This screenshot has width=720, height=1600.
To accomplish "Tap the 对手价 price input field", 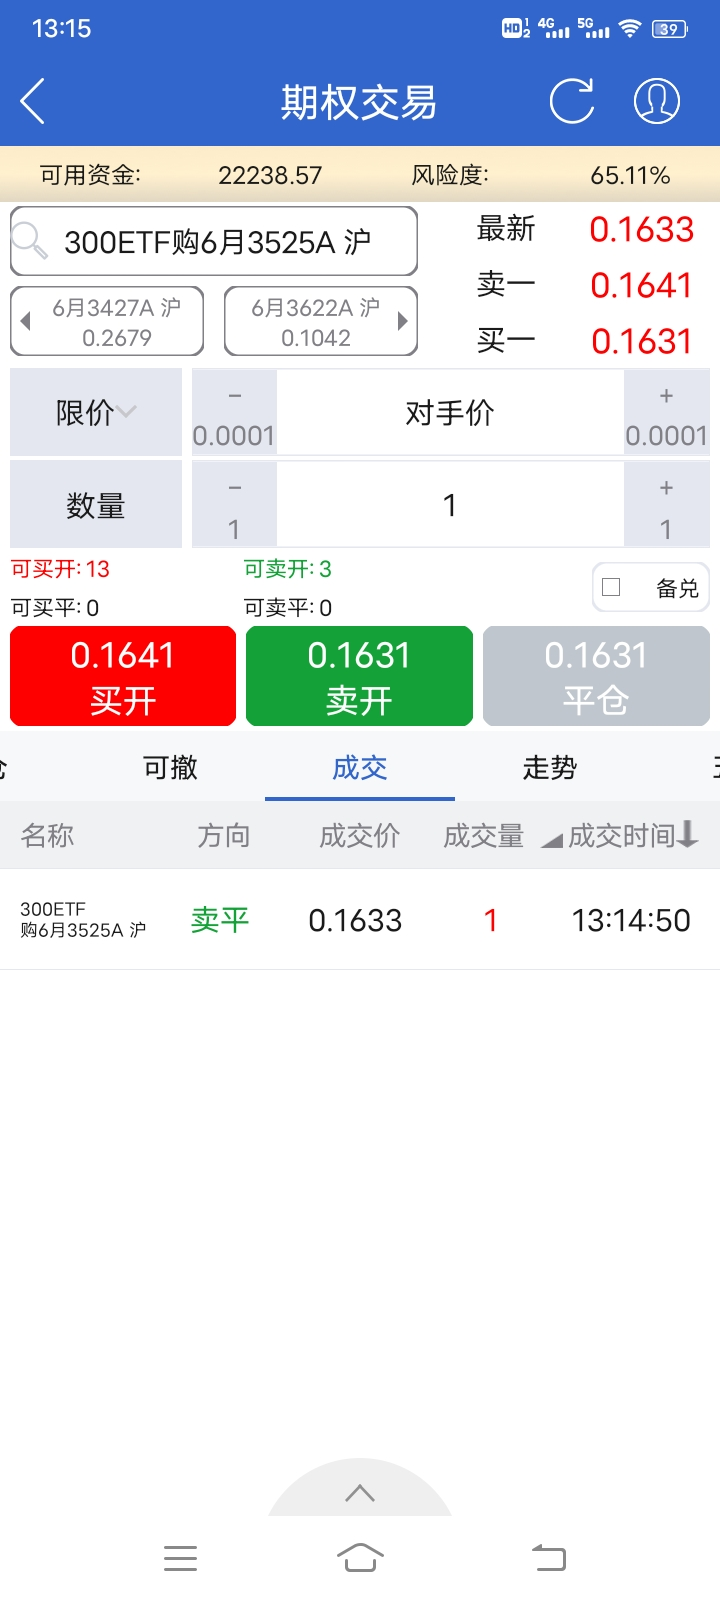I will point(450,413).
